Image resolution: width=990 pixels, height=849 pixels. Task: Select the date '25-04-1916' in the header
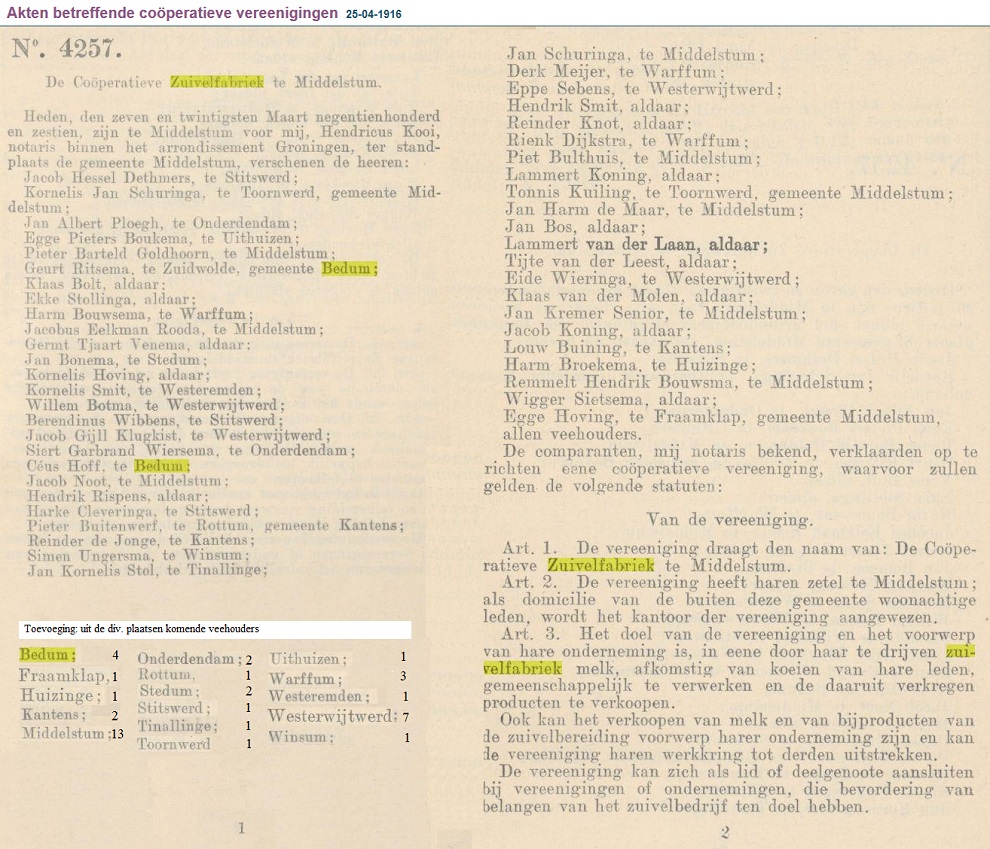click(374, 14)
